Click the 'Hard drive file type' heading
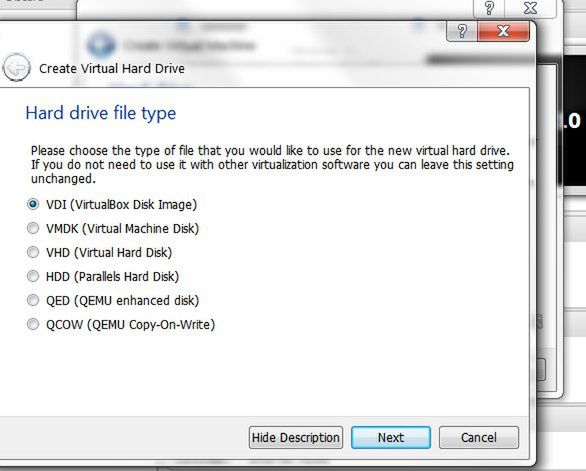 101,113
